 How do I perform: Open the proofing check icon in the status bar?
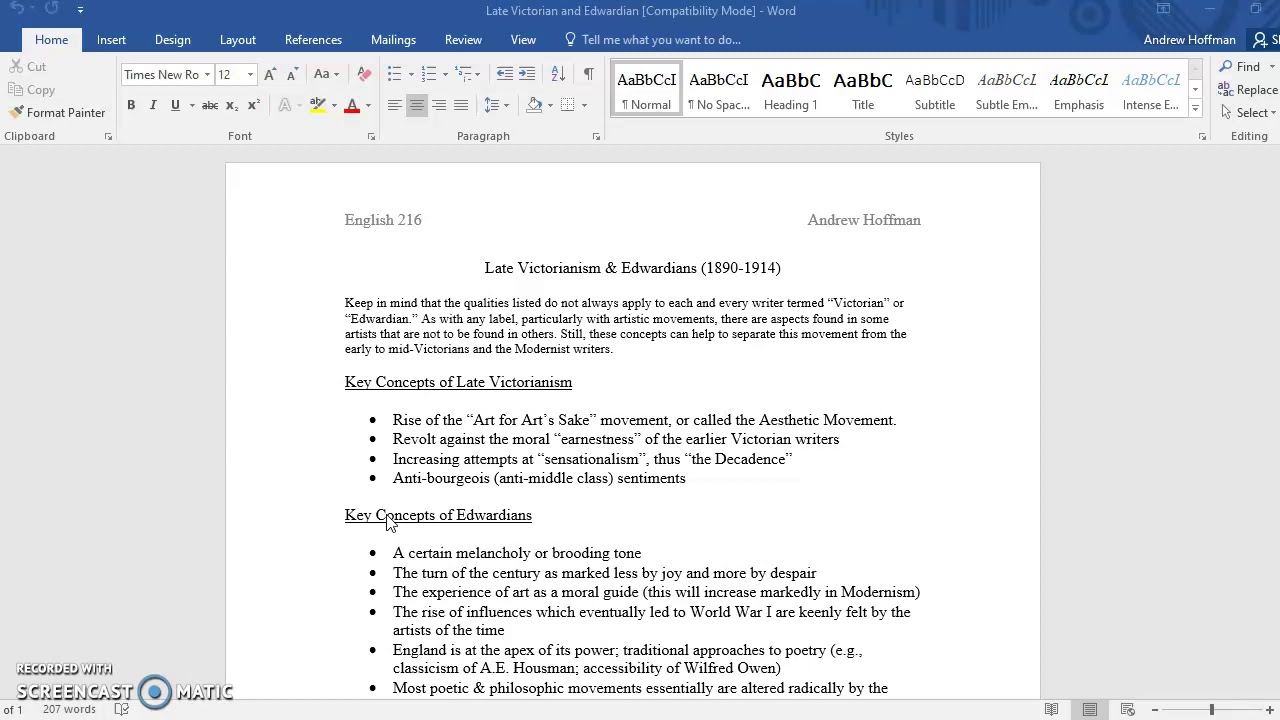(x=122, y=709)
